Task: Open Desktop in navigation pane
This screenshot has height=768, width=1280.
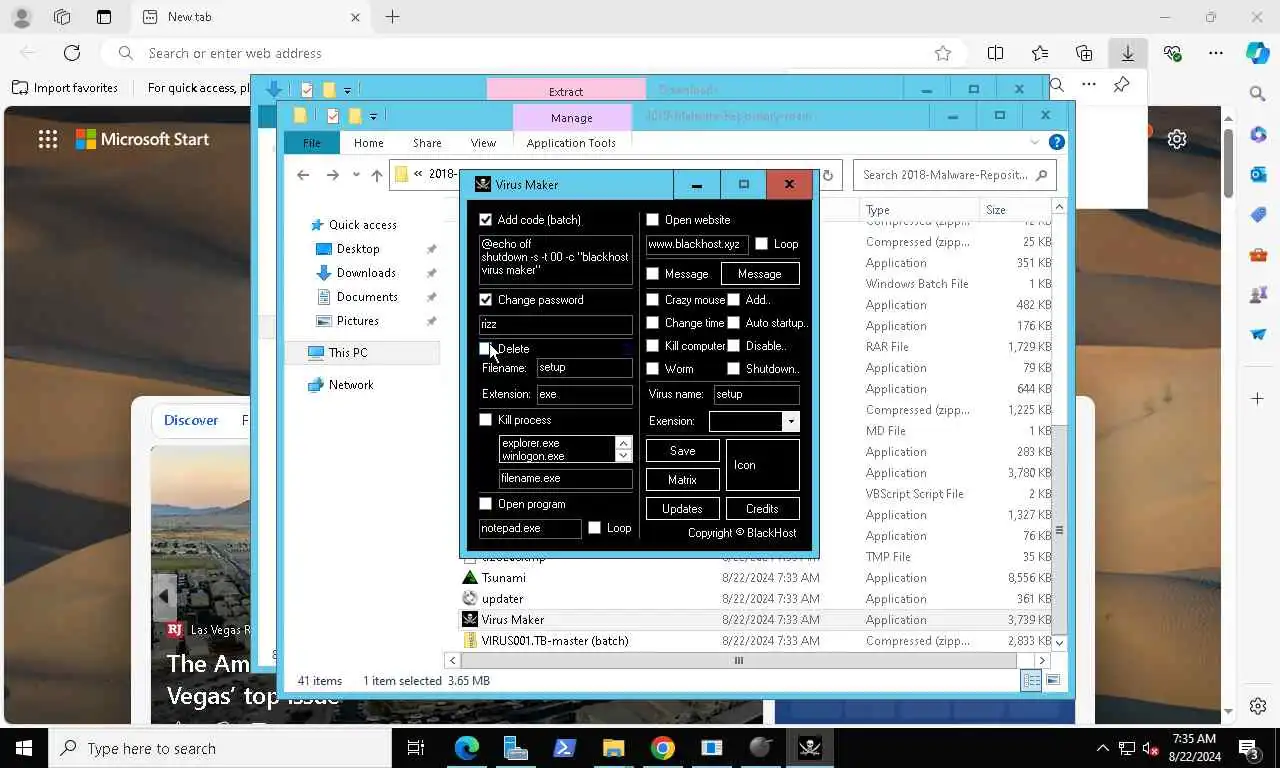Action: tap(358, 249)
